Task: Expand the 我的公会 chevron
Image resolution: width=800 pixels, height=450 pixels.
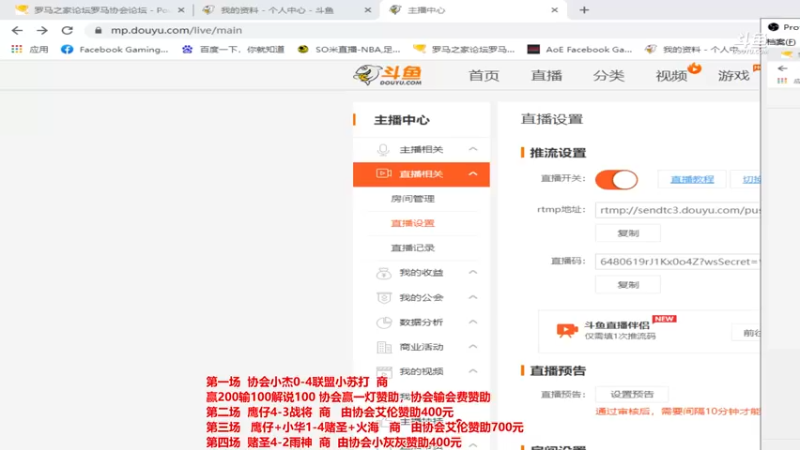Action: coord(473,297)
